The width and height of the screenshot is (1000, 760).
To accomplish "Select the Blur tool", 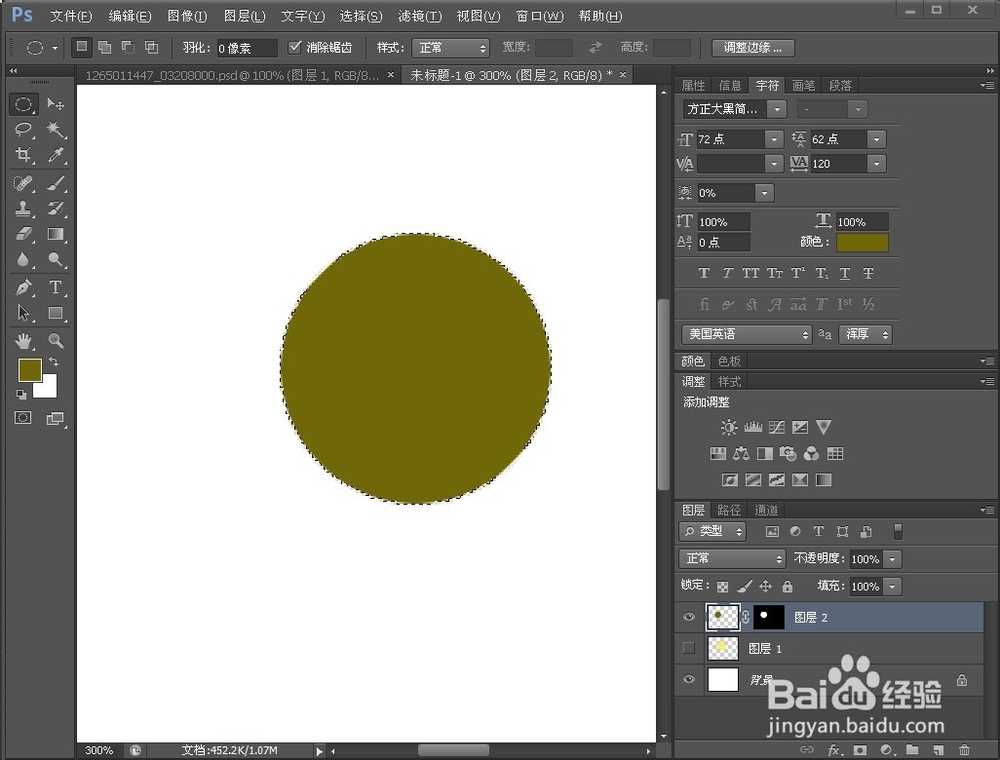I will pos(24,259).
